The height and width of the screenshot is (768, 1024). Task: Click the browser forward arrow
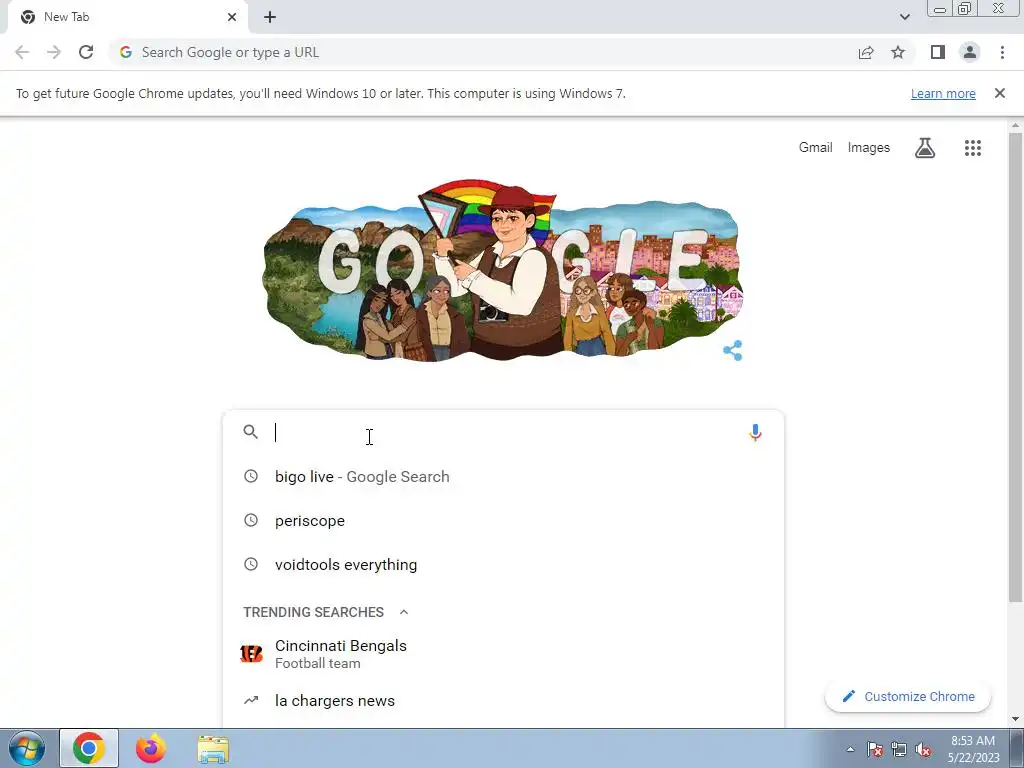click(x=54, y=52)
